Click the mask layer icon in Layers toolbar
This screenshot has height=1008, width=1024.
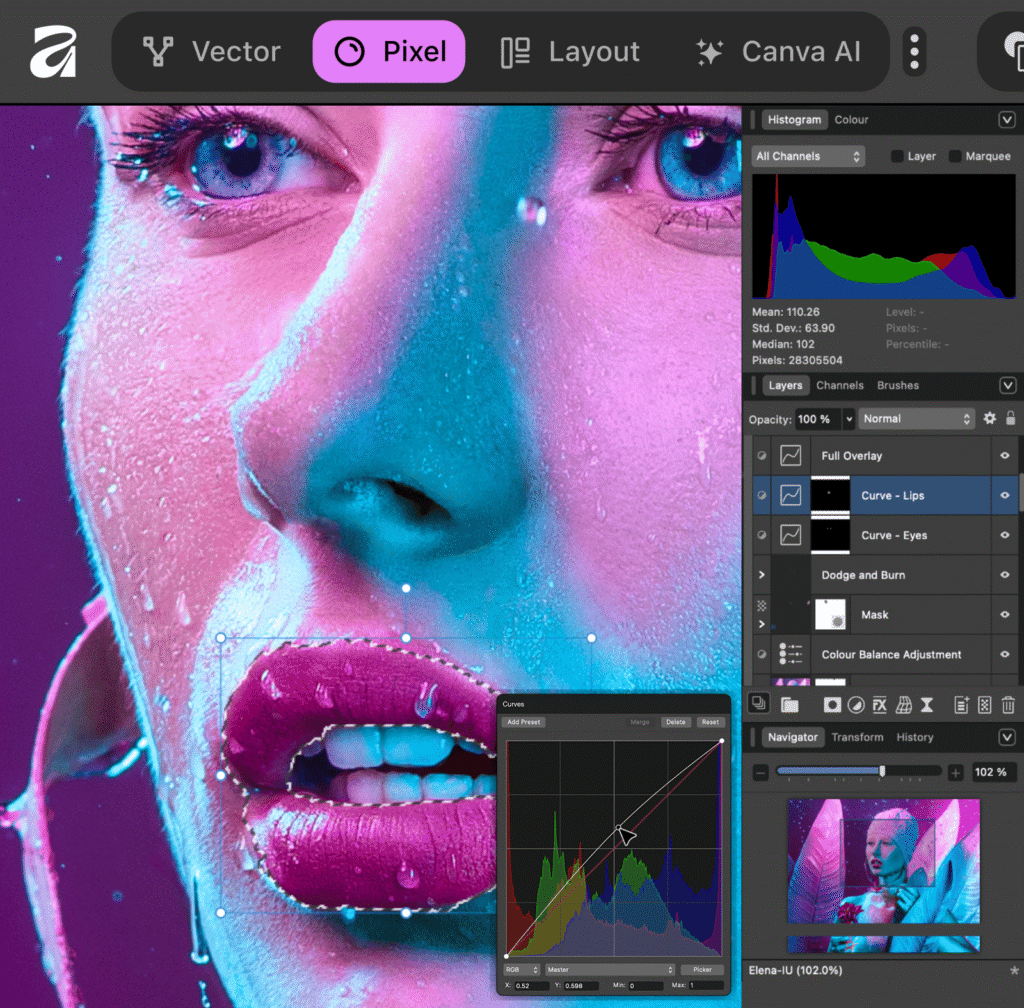point(832,705)
